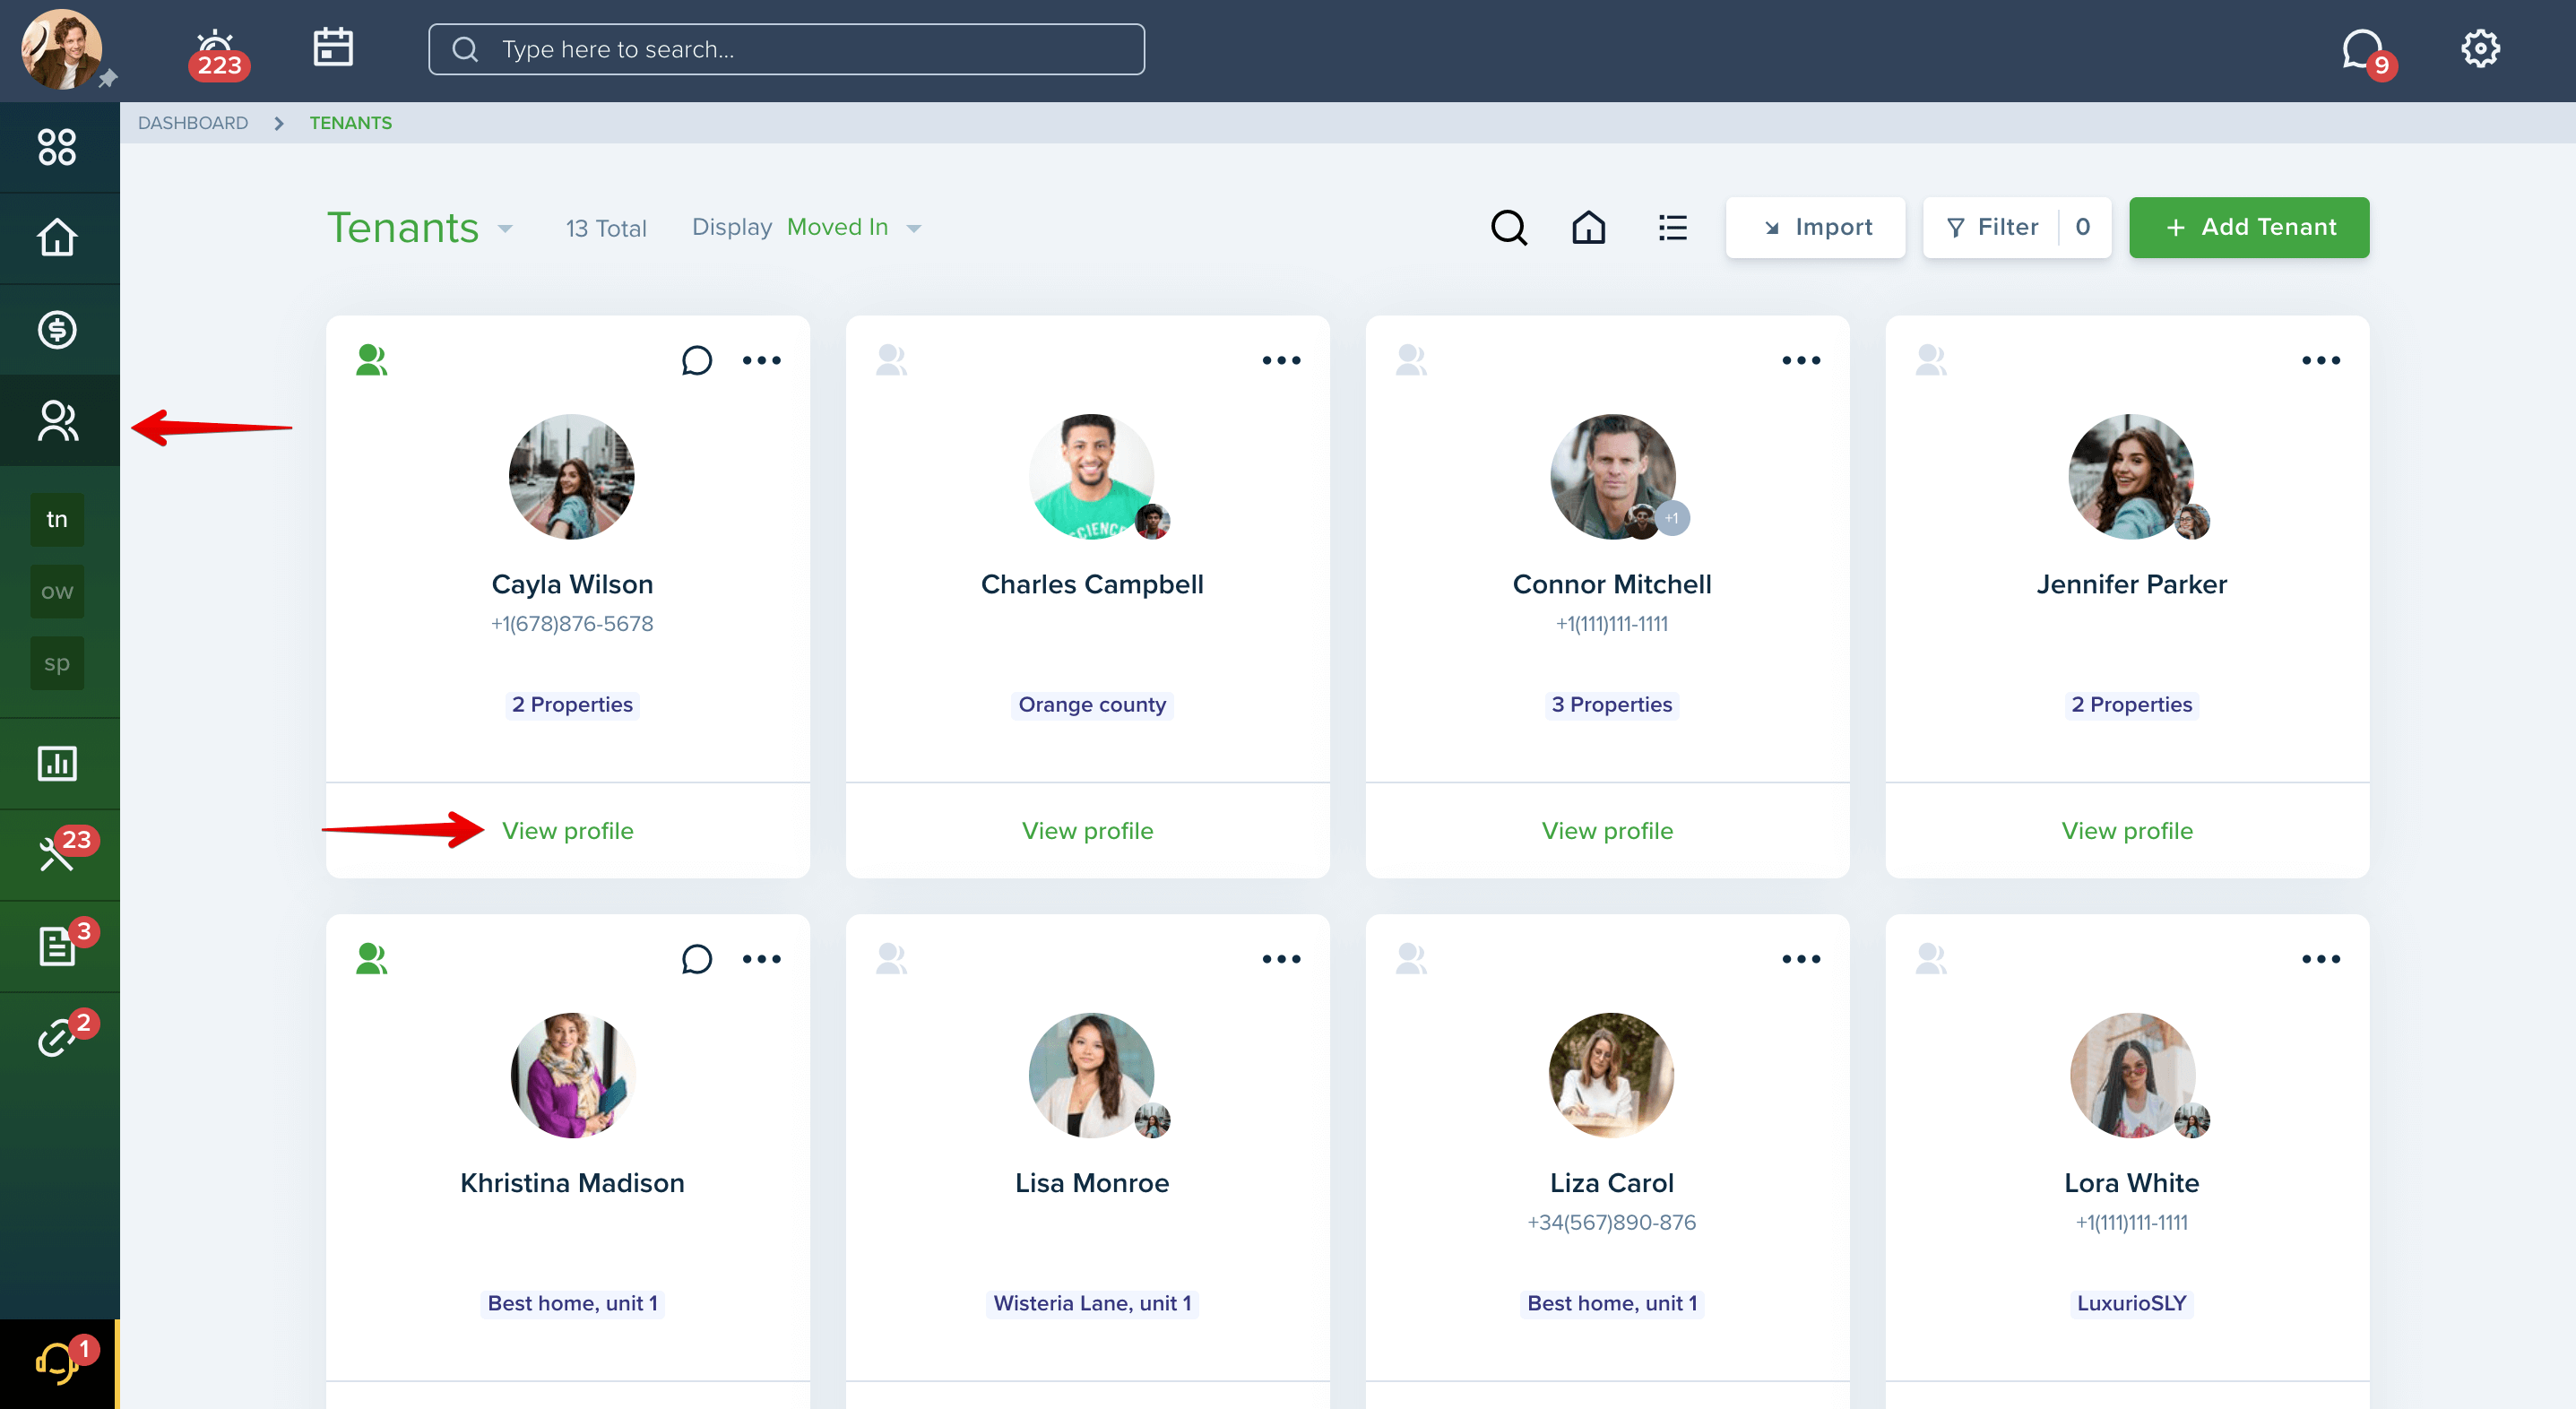This screenshot has width=2576, height=1409.
Task: Click Connor Mitchell's '3 Properties' tag
Action: tap(1612, 705)
